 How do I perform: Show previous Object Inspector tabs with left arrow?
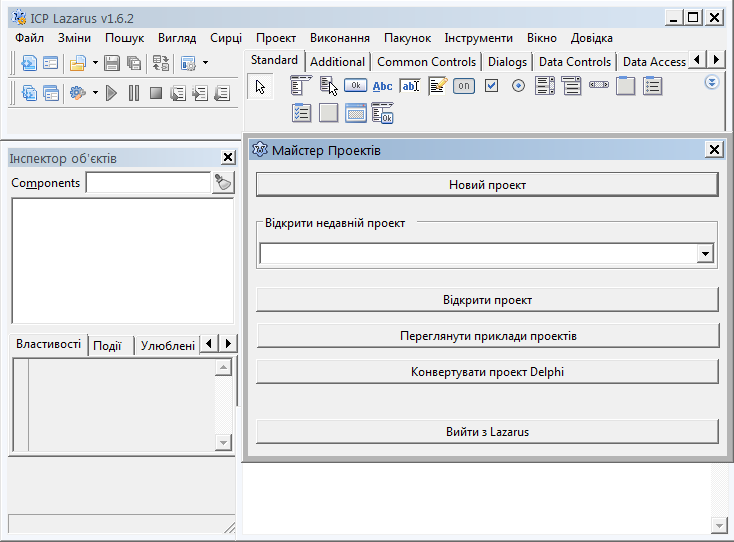[209, 344]
